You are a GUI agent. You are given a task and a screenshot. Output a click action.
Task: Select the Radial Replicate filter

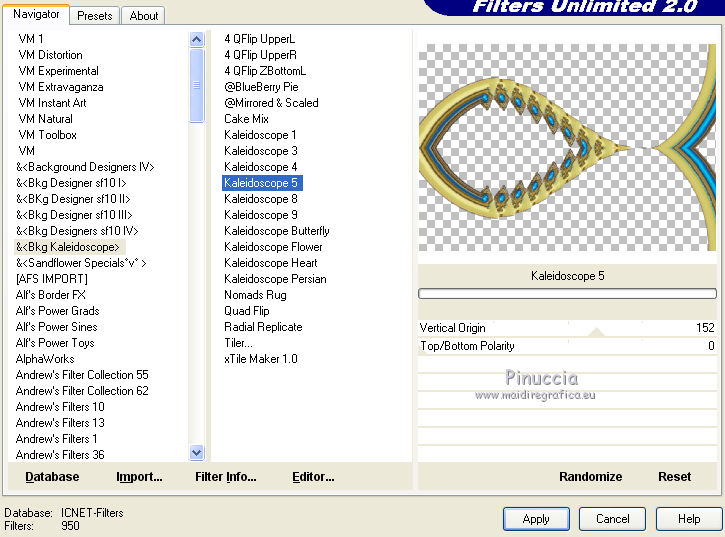point(263,327)
